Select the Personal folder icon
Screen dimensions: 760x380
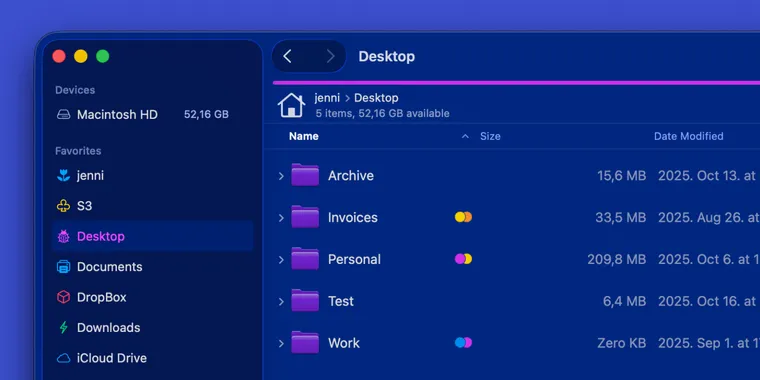[305, 259]
